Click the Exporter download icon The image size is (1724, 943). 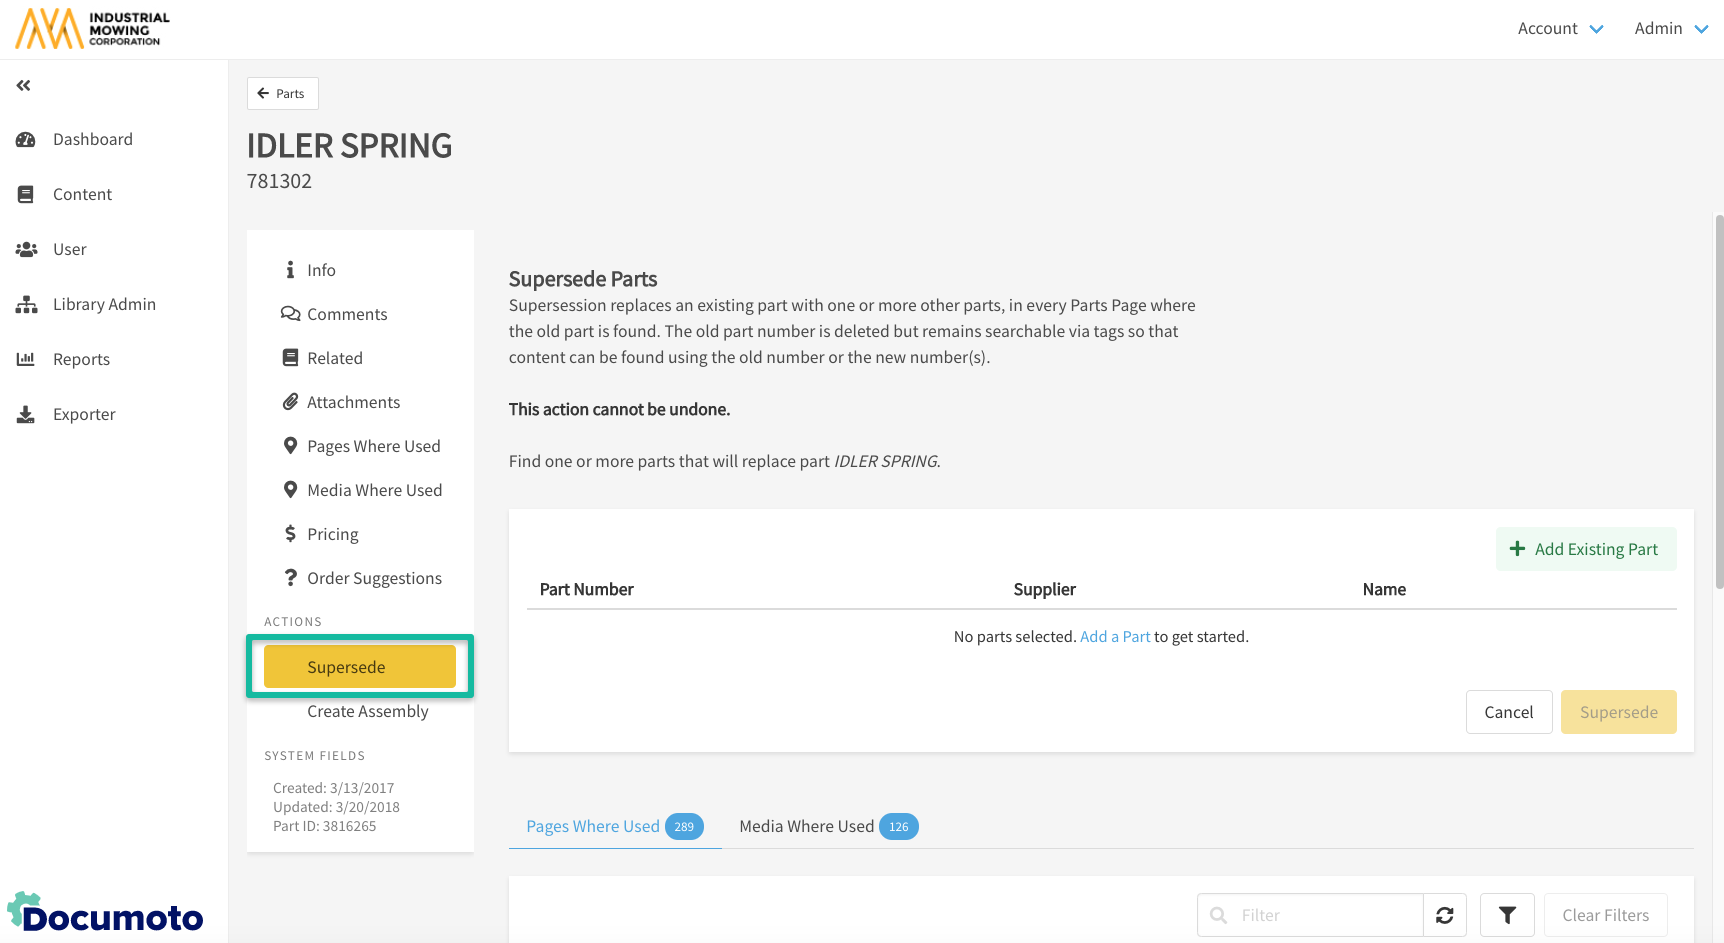[x=26, y=415]
